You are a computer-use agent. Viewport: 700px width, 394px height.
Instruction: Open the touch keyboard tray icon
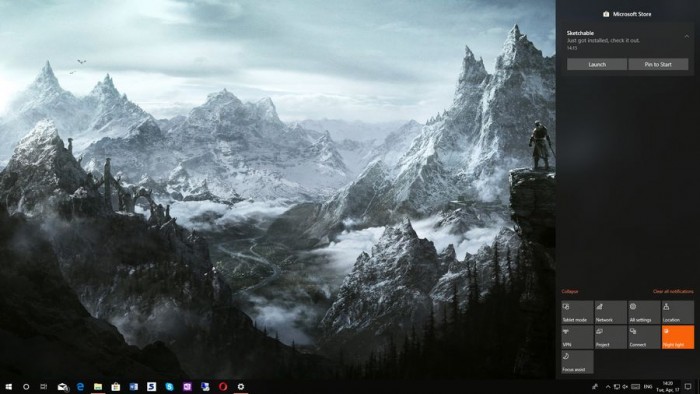coord(635,387)
